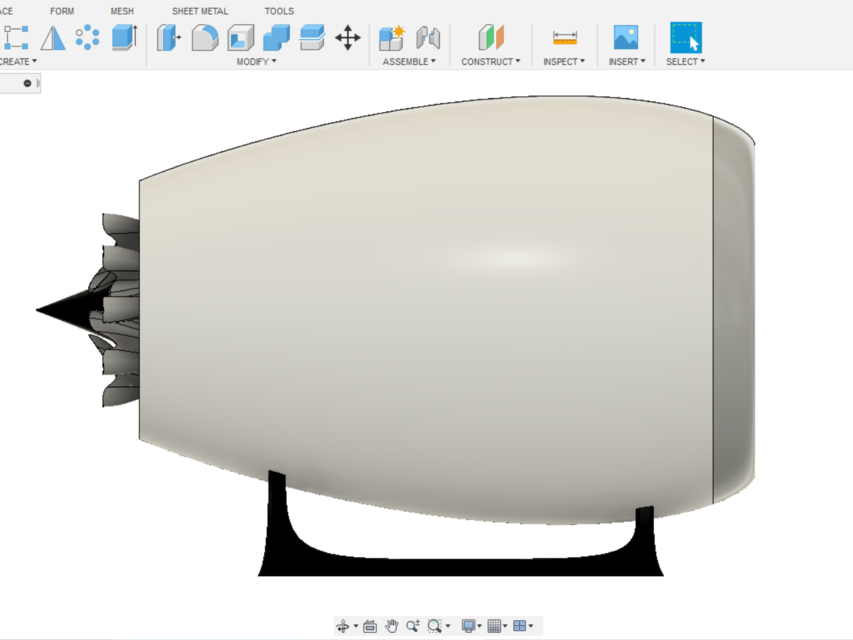
Task: Open the MODIFY dropdown menu
Action: point(255,61)
